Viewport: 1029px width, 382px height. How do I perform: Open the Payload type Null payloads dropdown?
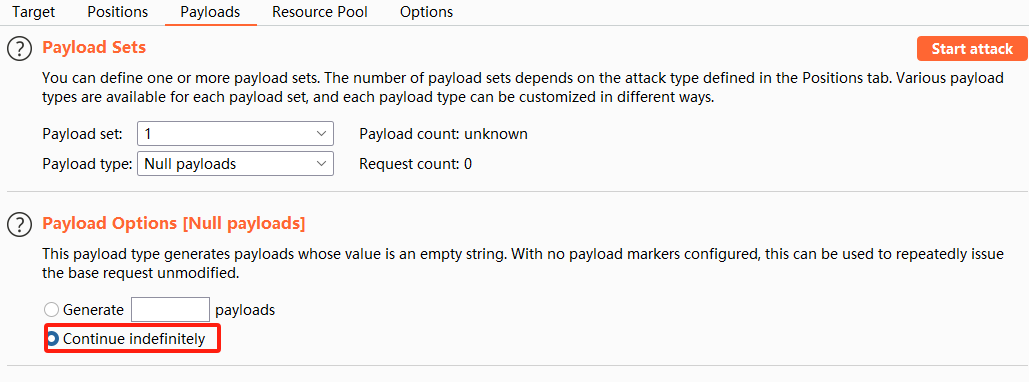(236, 164)
